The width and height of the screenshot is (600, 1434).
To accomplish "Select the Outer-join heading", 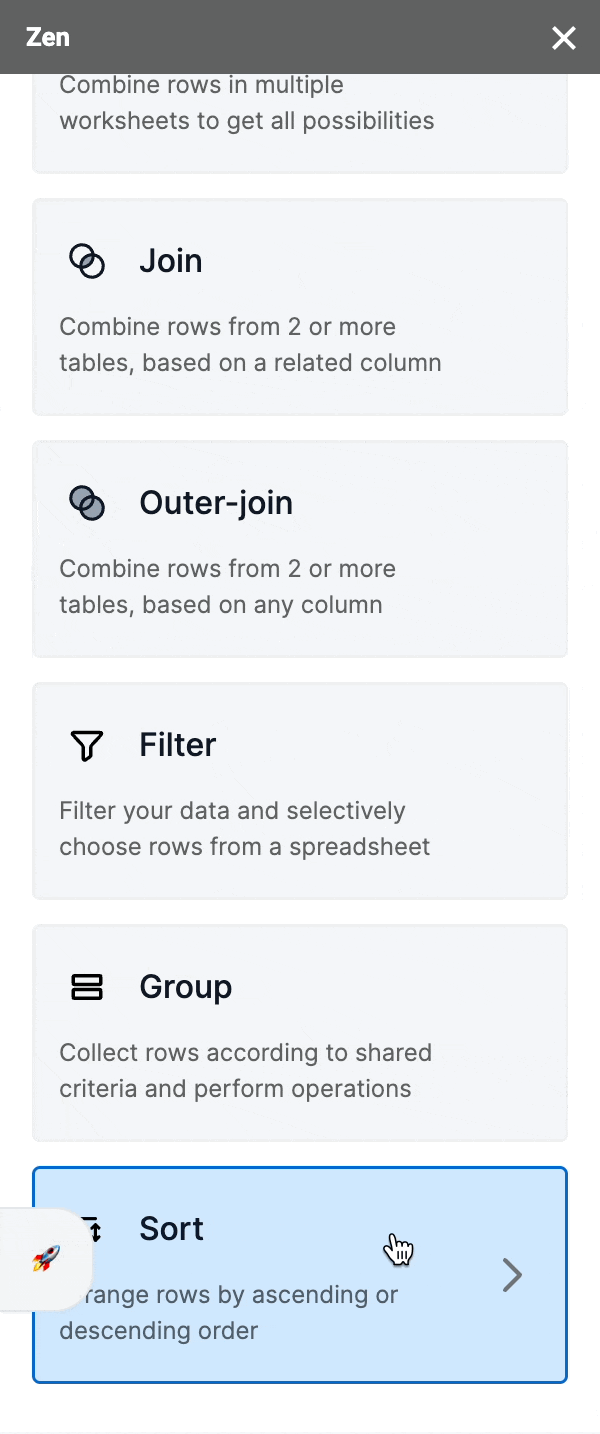I will coord(216,503).
